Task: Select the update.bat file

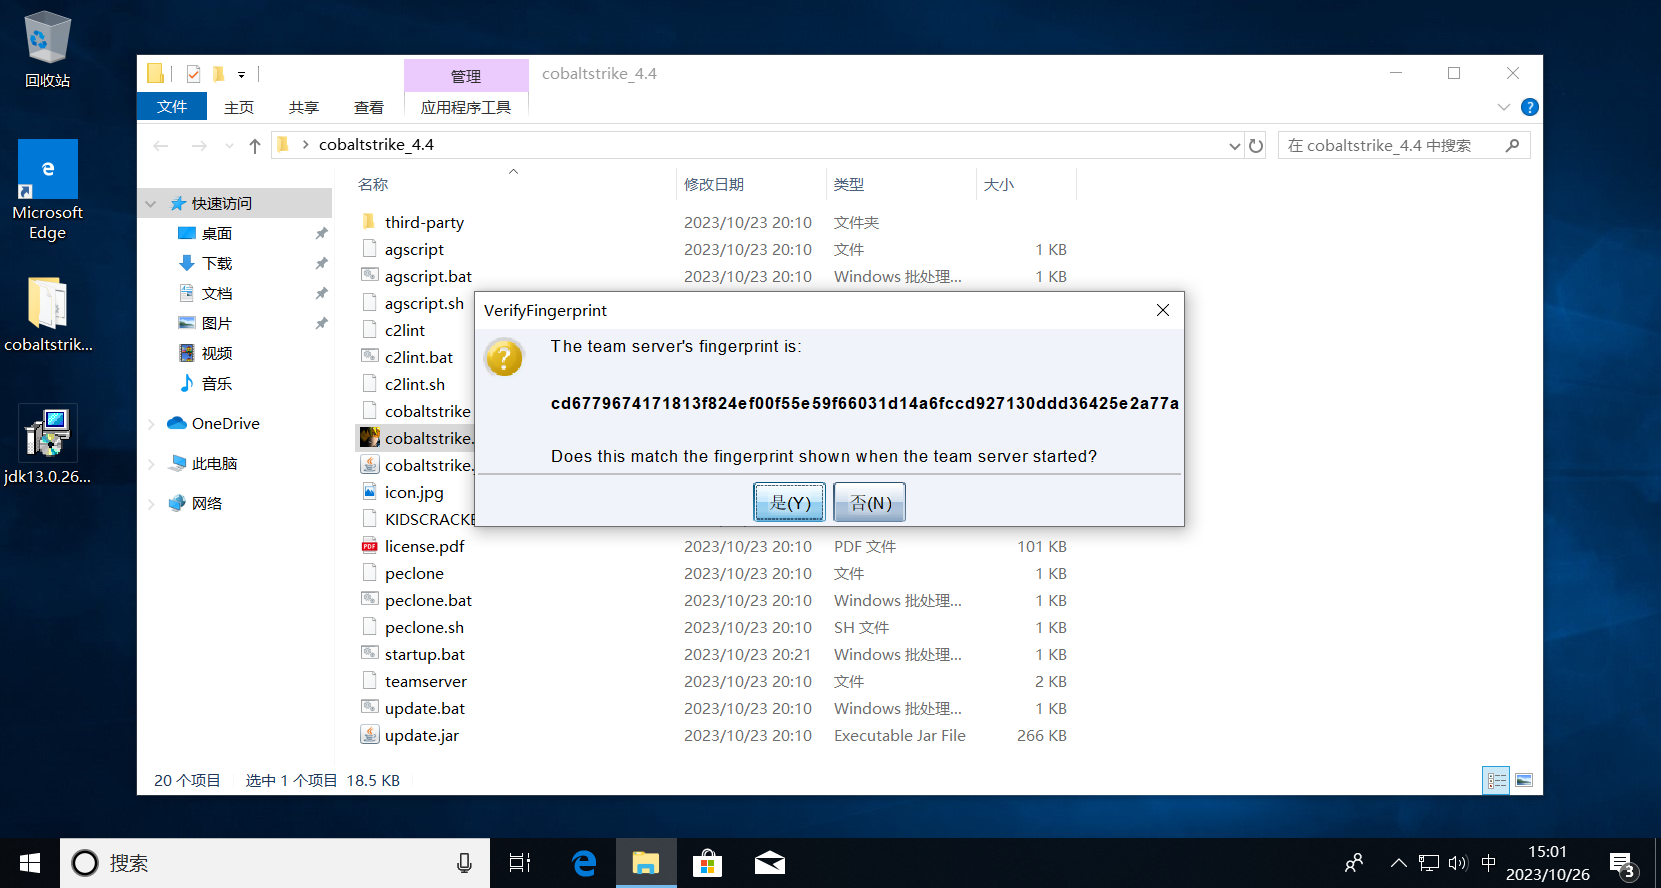Action: pyautogui.click(x=425, y=709)
